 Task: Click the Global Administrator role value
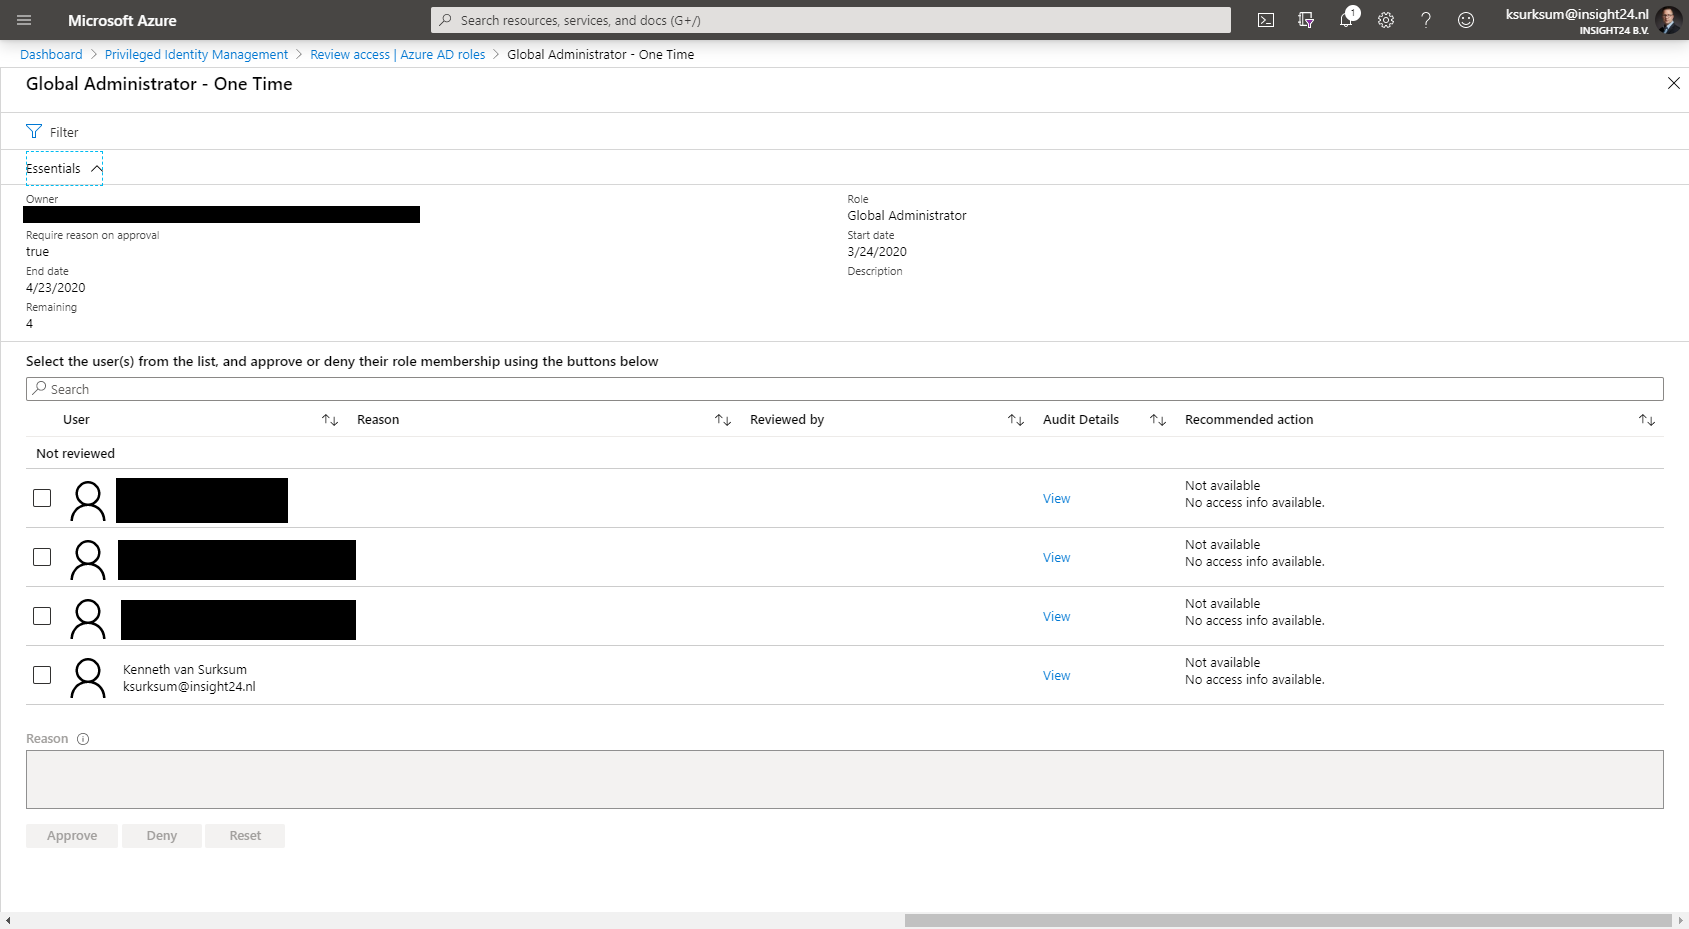(x=907, y=216)
